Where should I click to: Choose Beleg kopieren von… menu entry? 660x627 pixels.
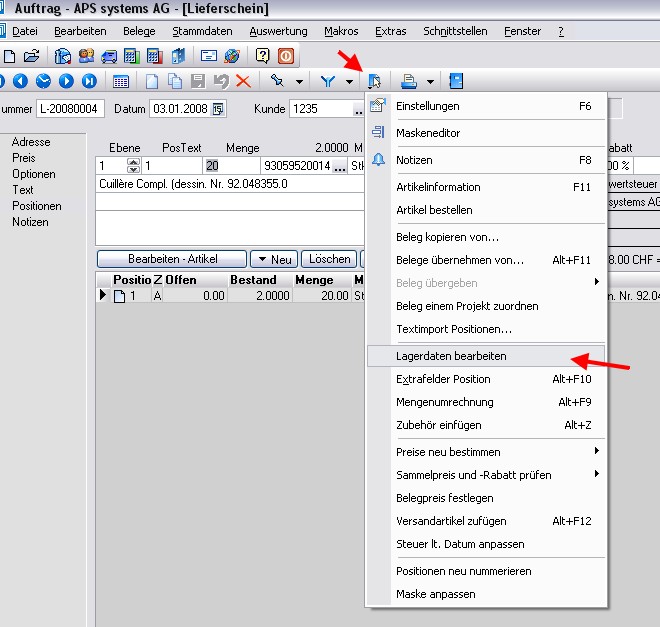[447, 237]
